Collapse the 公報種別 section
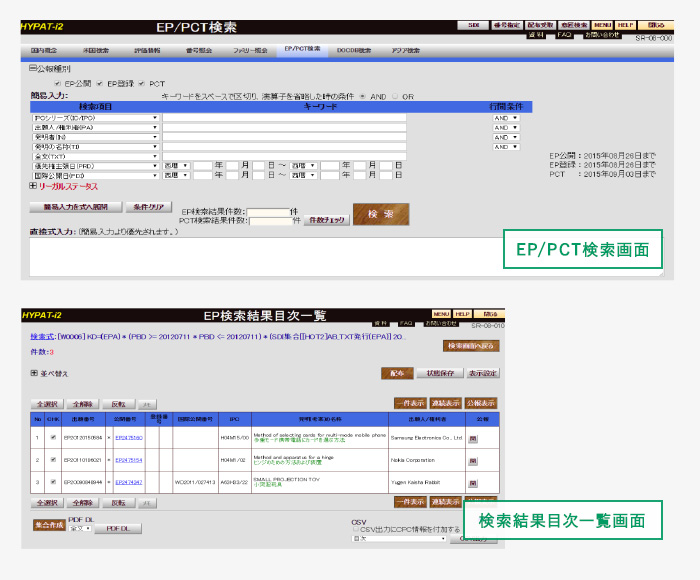 [x=33, y=68]
